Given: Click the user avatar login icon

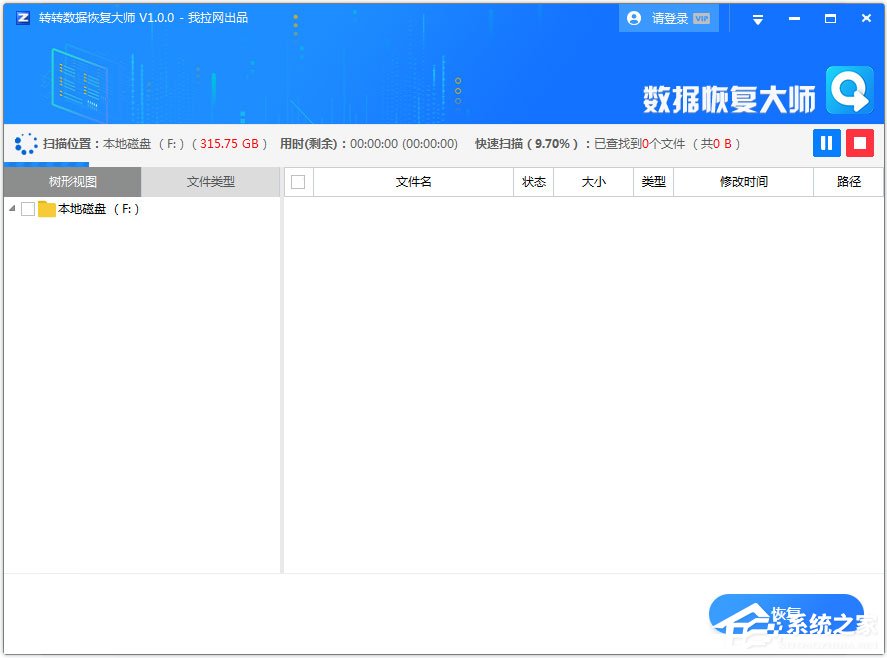Looking at the screenshot, I should (x=634, y=18).
